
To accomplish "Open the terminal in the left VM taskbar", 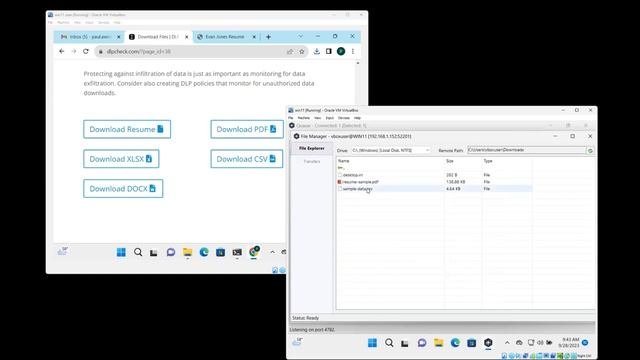I will [x=237, y=252].
